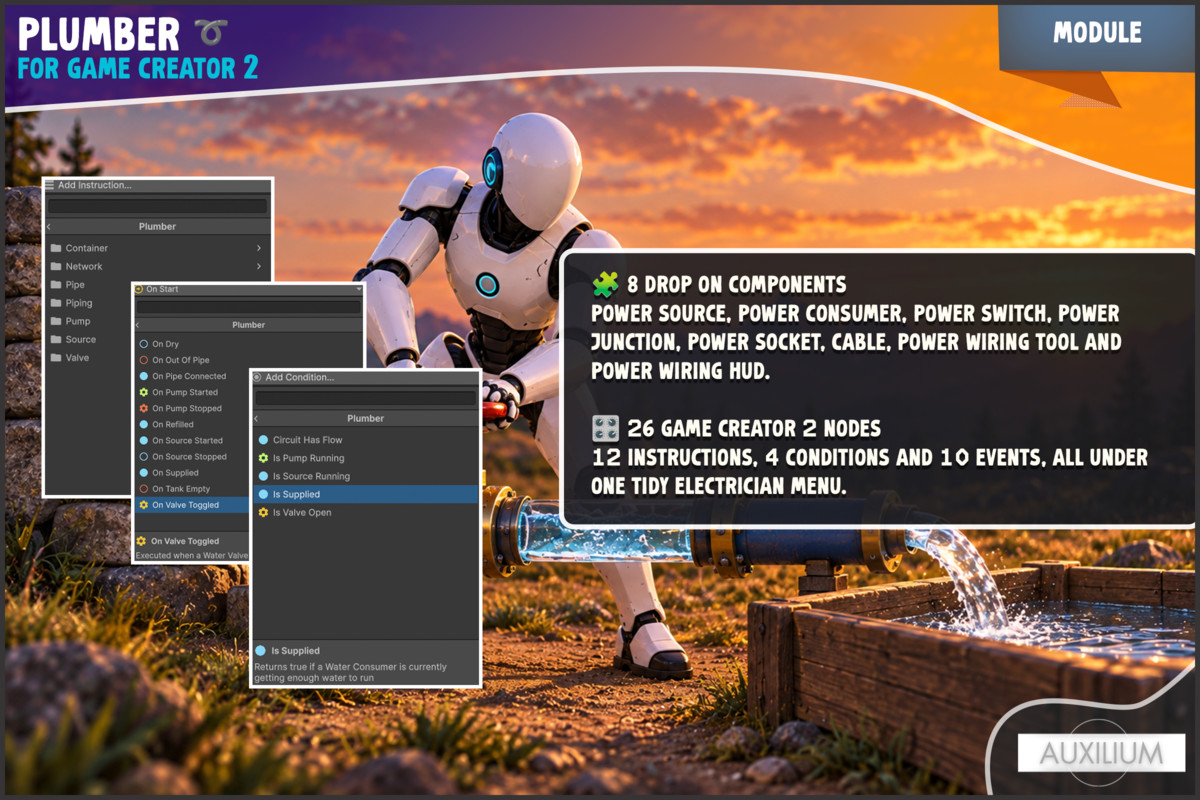Click the AUXILIUM logo badge
This screenshot has height=800, width=1200.
coord(1101,753)
